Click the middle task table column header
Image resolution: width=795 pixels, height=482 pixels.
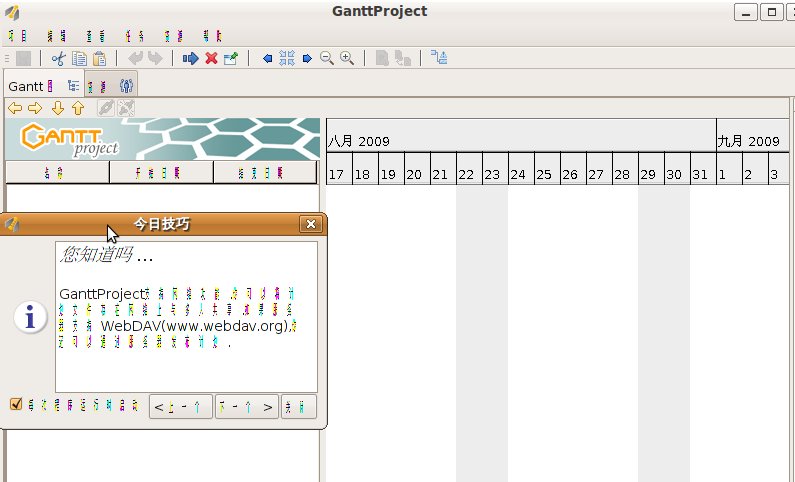click(x=161, y=173)
